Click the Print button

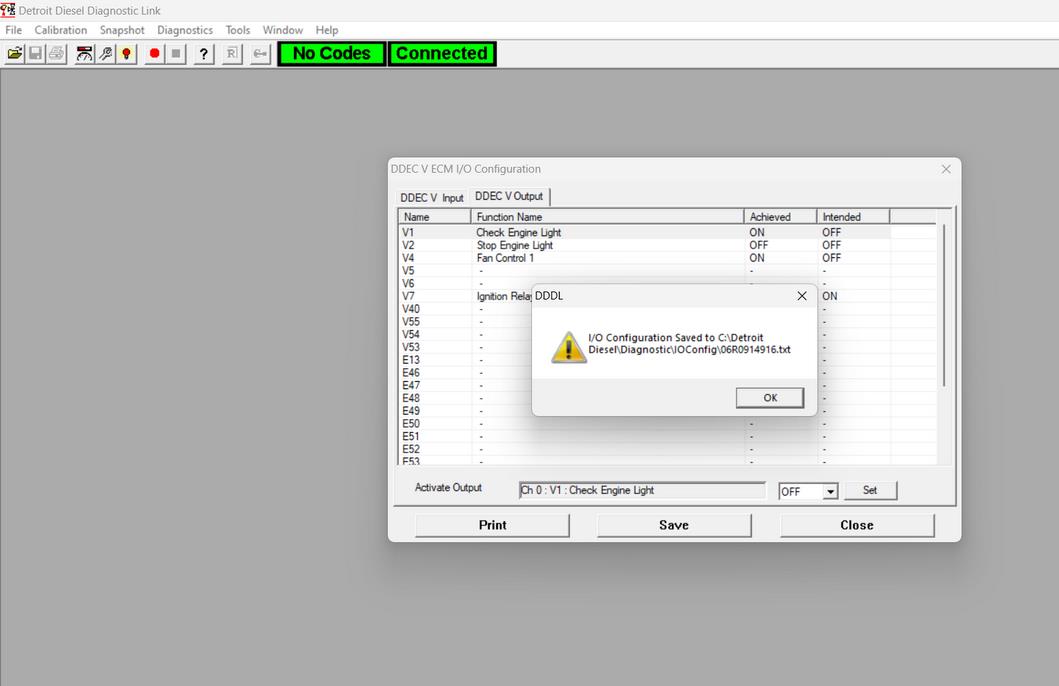[492, 525]
